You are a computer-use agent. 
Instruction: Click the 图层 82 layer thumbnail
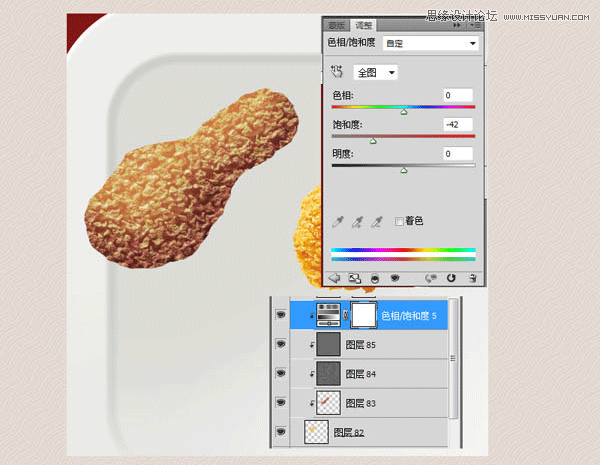(316, 432)
